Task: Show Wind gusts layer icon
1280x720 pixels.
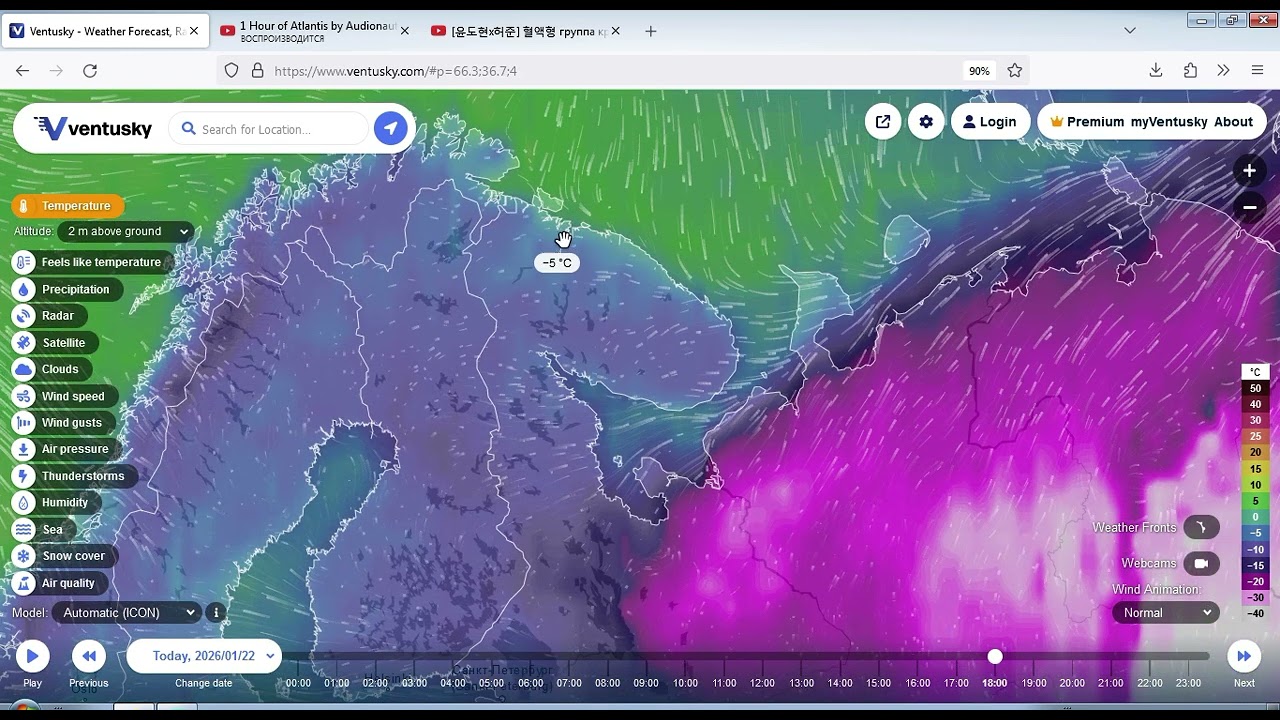Action: point(24,423)
